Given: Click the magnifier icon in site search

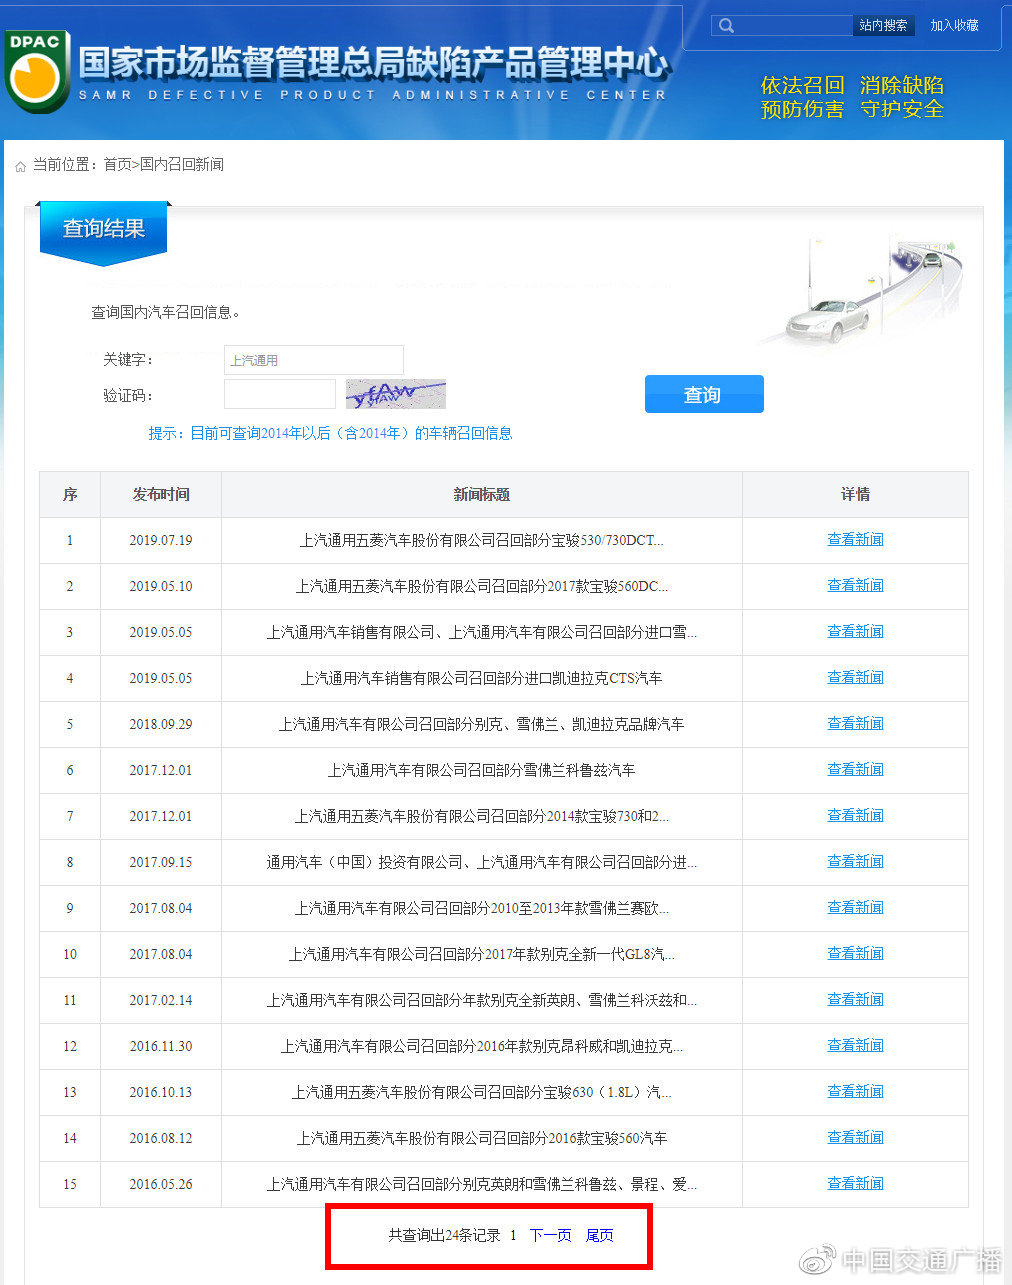Looking at the screenshot, I should [x=727, y=25].
